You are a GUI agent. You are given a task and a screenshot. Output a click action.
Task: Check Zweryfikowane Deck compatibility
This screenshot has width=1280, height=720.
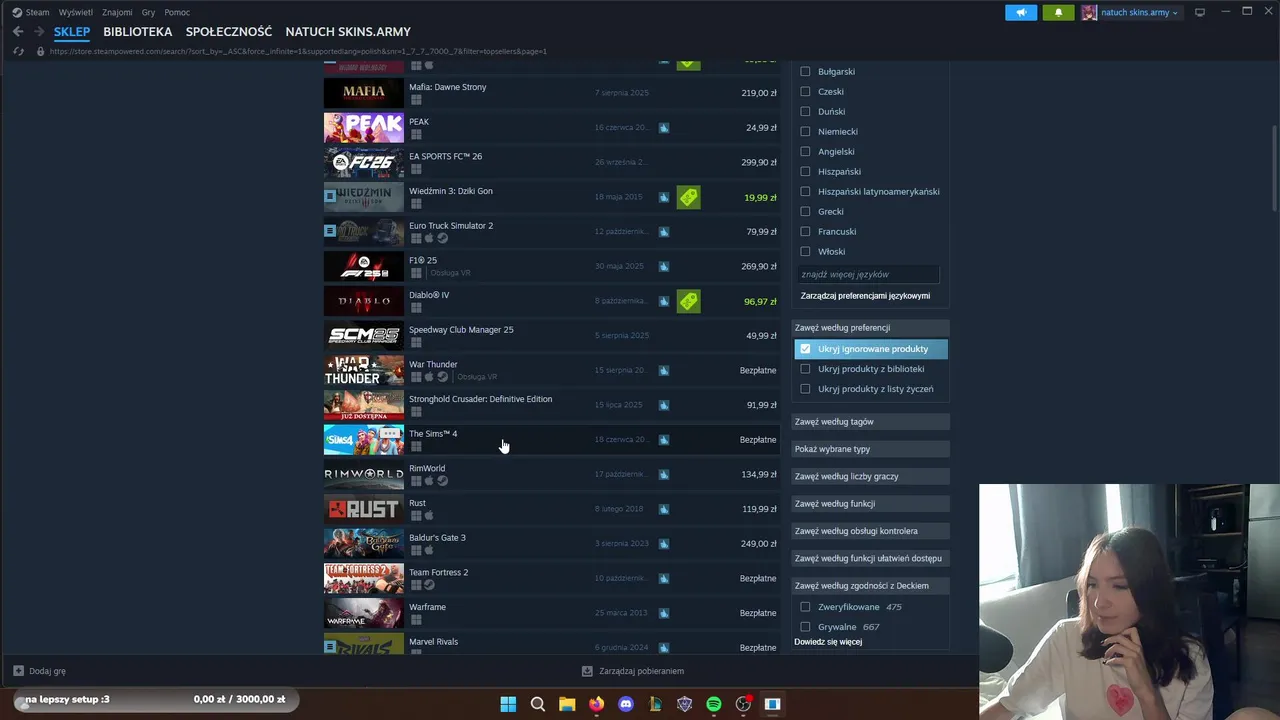805,607
